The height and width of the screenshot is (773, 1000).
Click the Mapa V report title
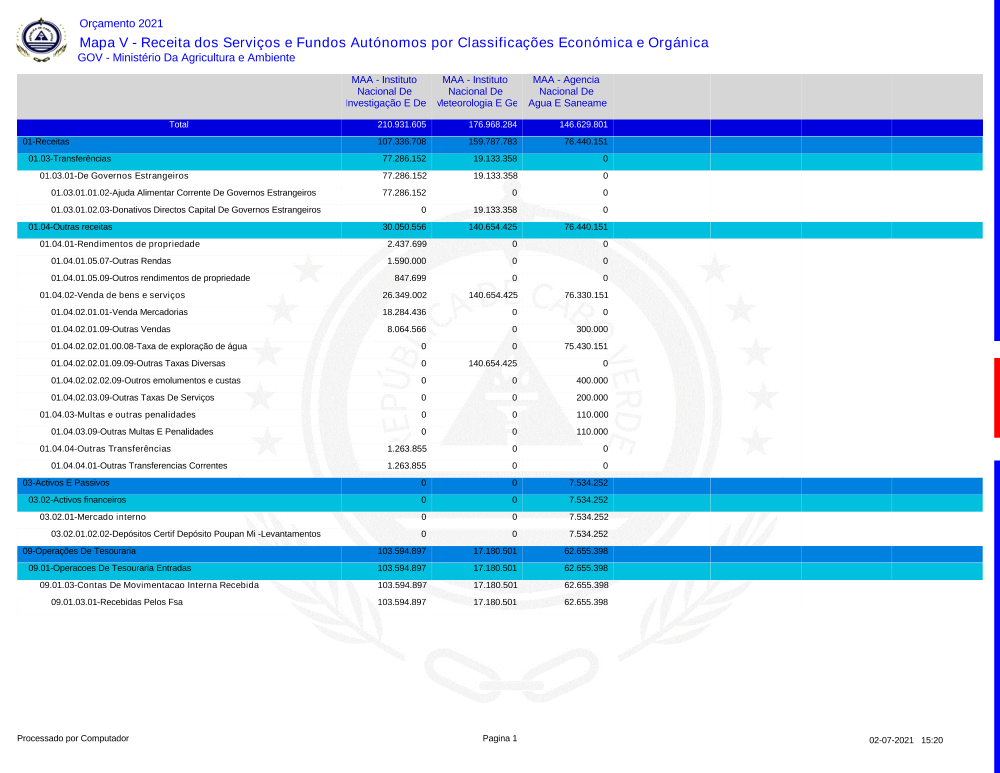click(393, 42)
